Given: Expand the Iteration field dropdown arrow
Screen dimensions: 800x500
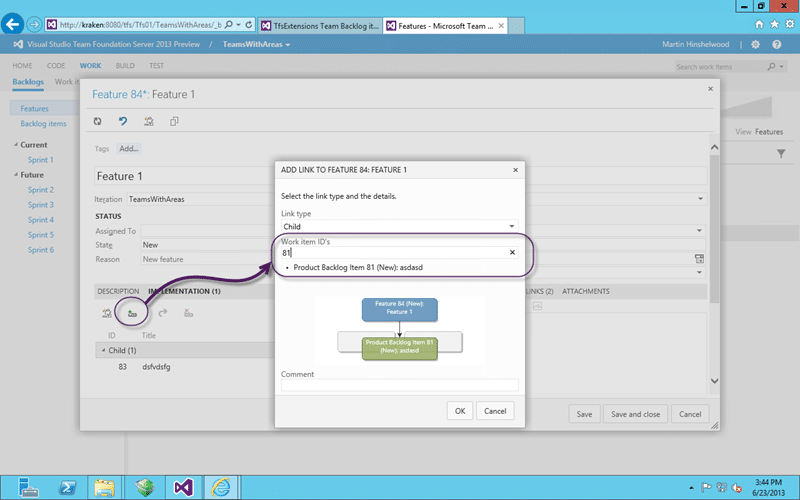Looking at the screenshot, I should (701, 199).
